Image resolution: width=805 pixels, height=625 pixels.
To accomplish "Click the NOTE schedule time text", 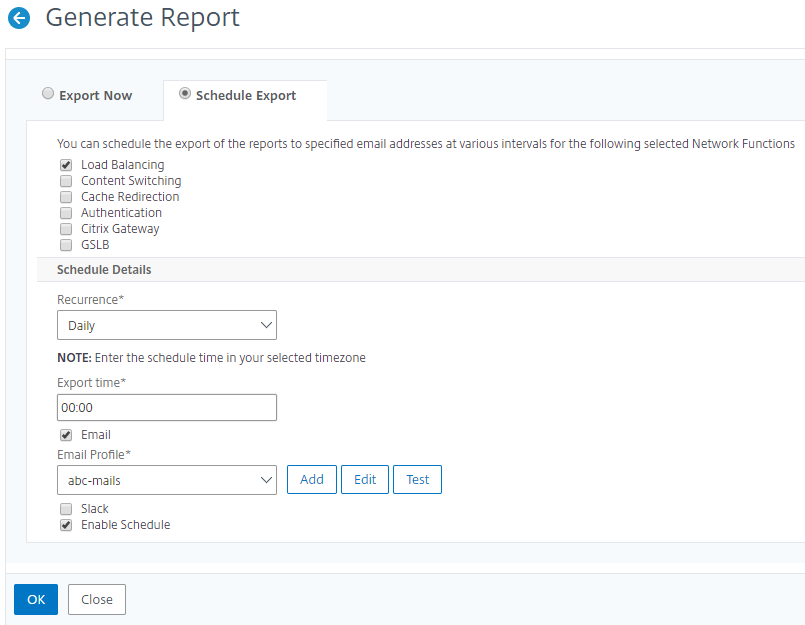I will click(x=211, y=358).
